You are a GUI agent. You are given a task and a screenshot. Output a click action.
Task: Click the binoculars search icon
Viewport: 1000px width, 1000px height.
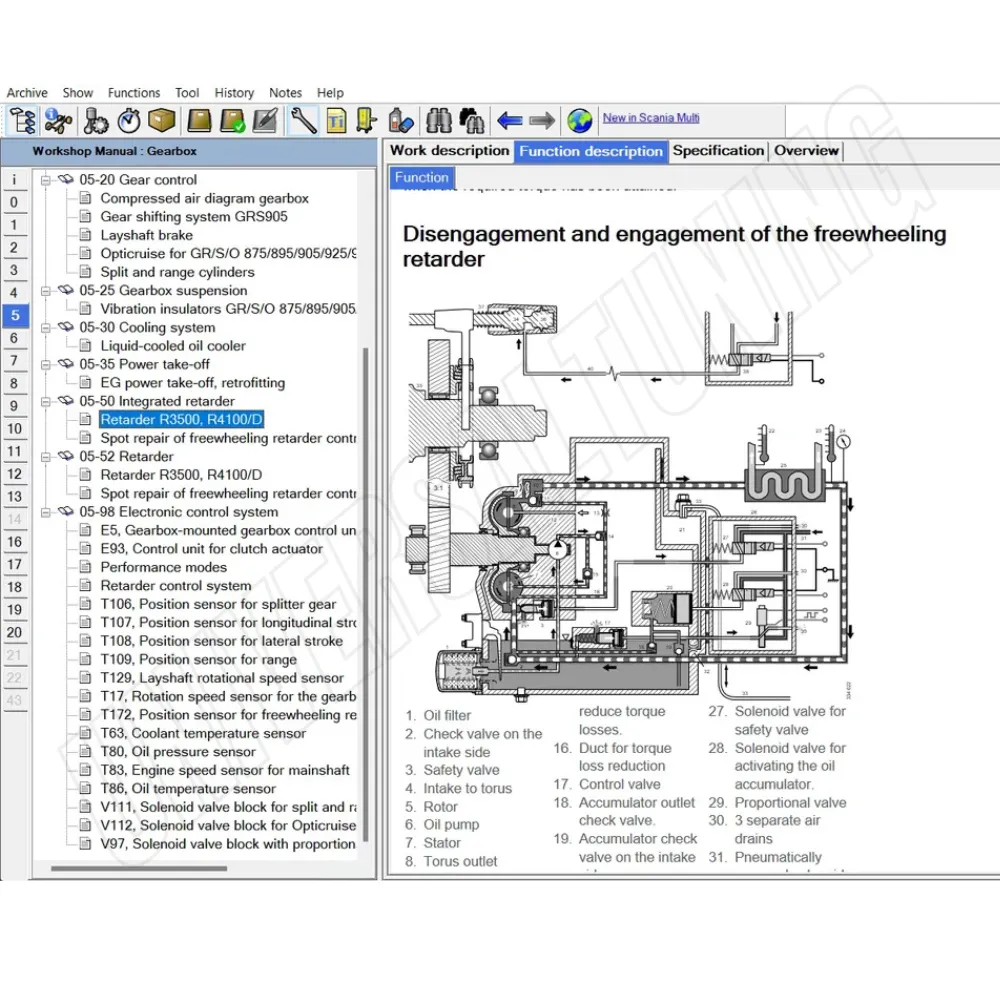(439, 121)
